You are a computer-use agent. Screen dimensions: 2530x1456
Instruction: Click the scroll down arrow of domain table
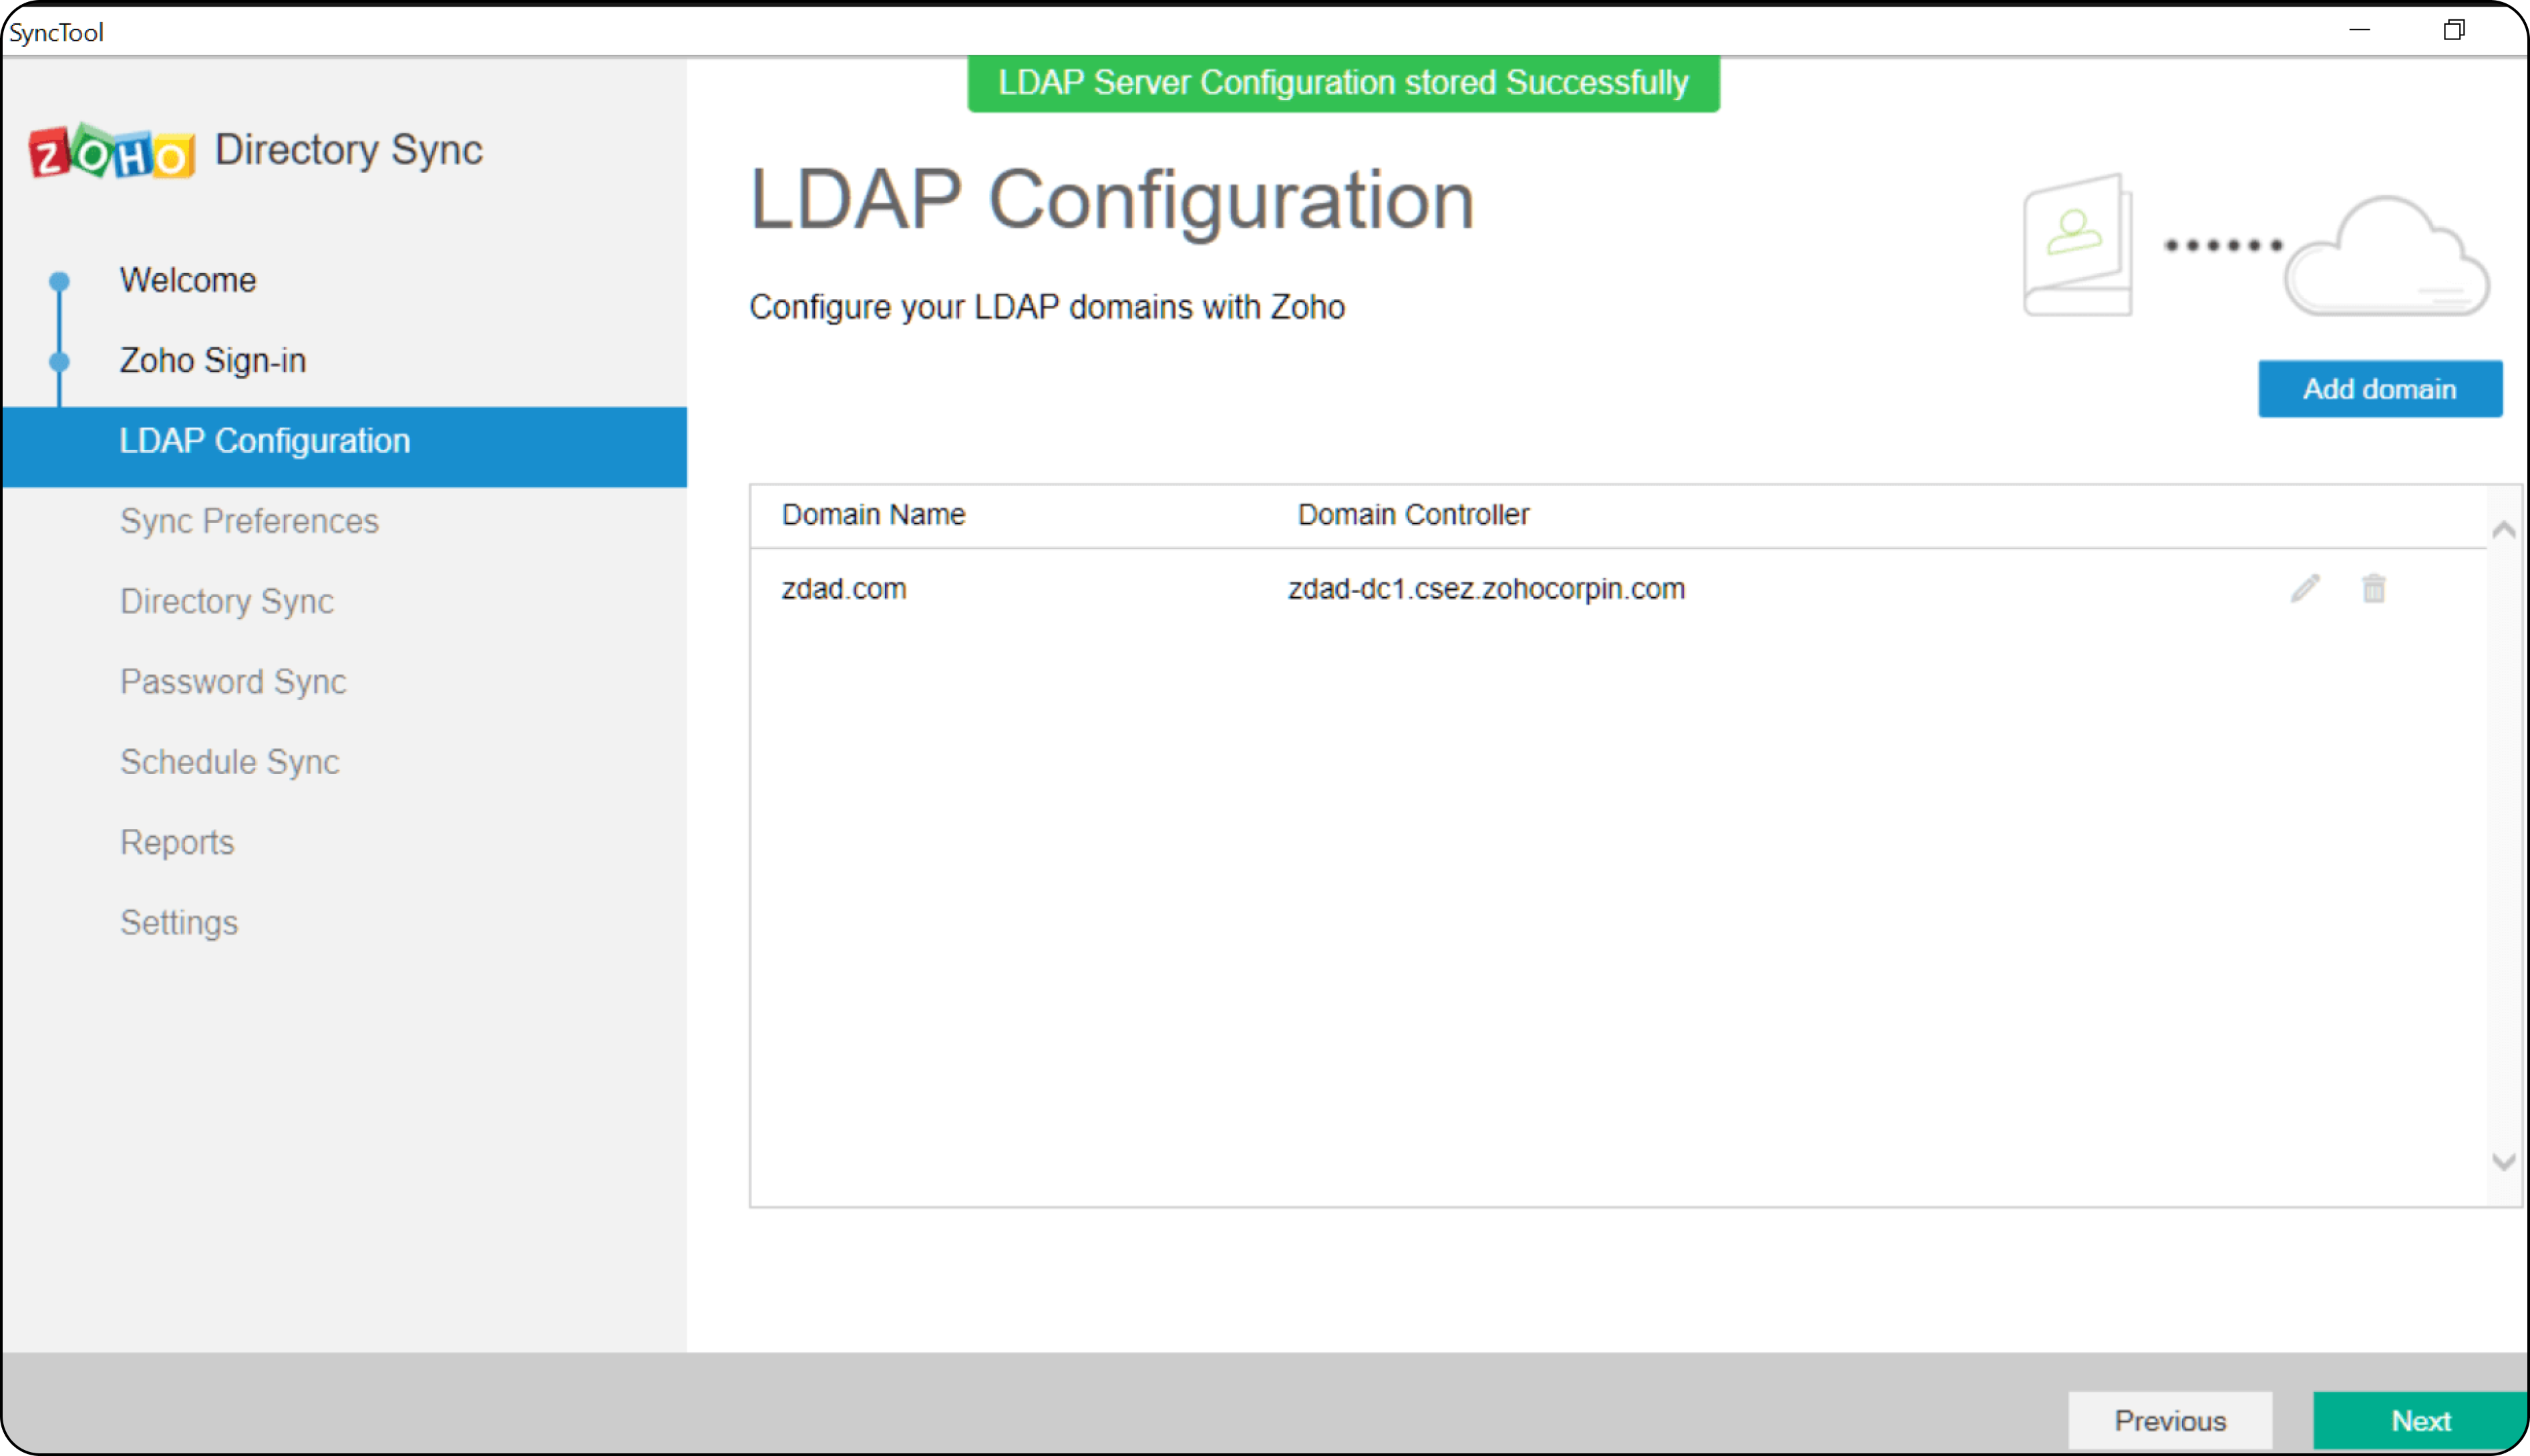2503,1161
